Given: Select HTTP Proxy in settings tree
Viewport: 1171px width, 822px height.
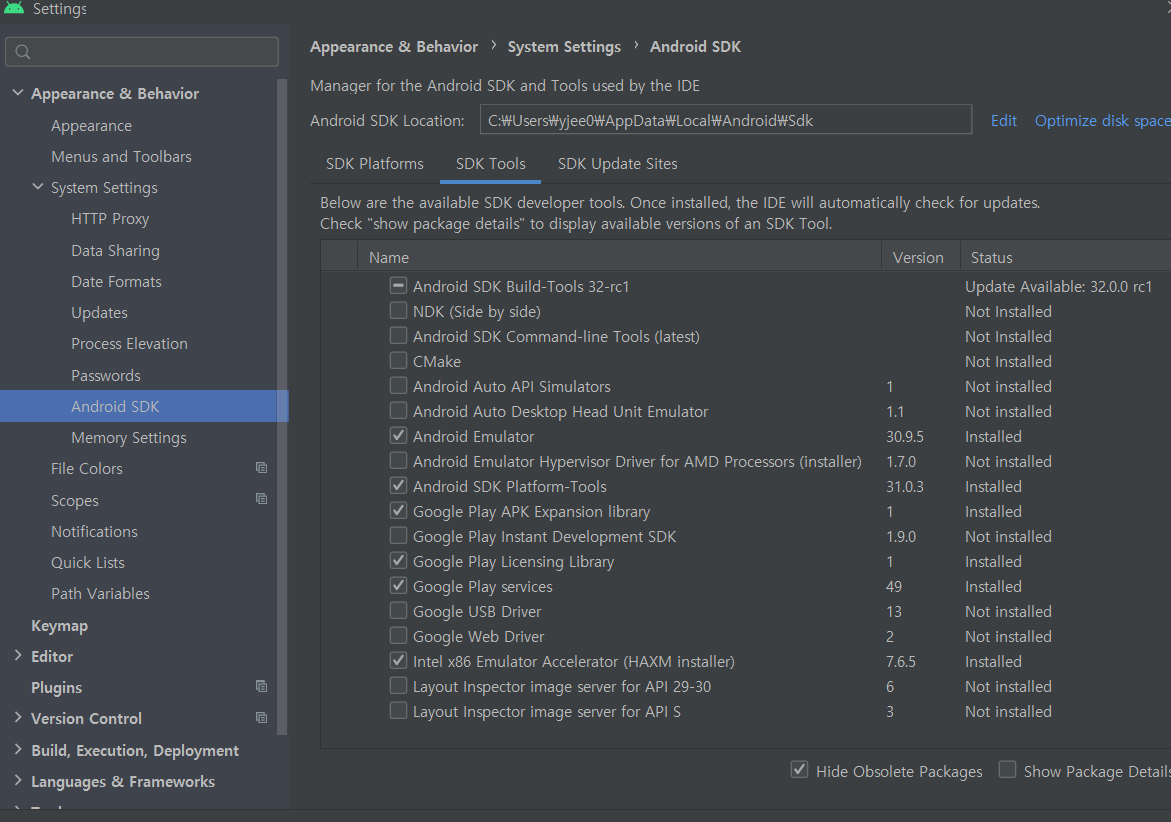Looking at the screenshot, I should tap(110, 219).
